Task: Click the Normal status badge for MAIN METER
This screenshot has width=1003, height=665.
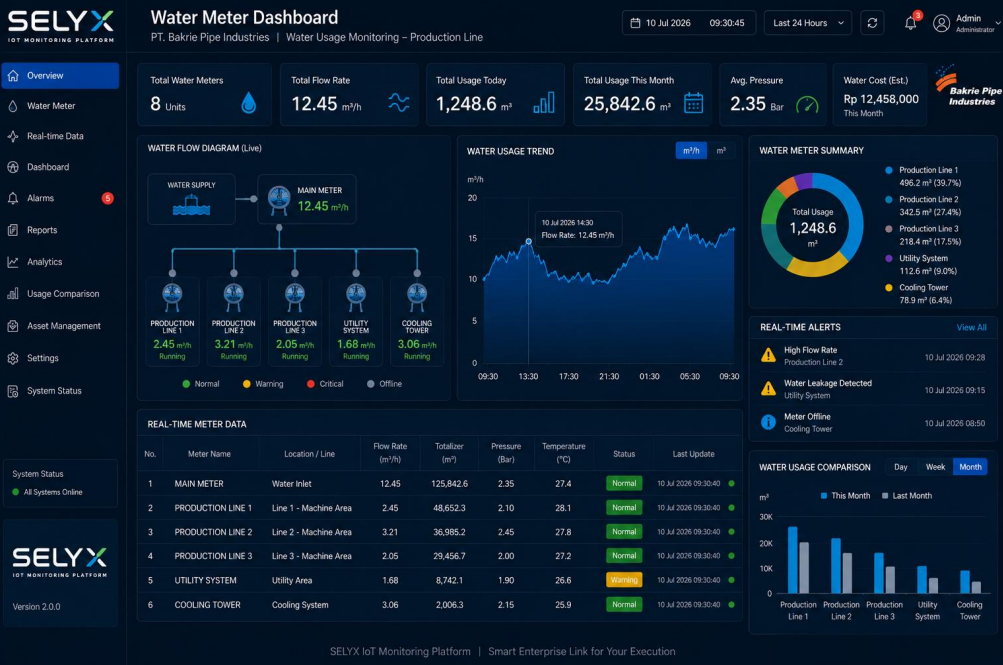Action: click(624, 483)
